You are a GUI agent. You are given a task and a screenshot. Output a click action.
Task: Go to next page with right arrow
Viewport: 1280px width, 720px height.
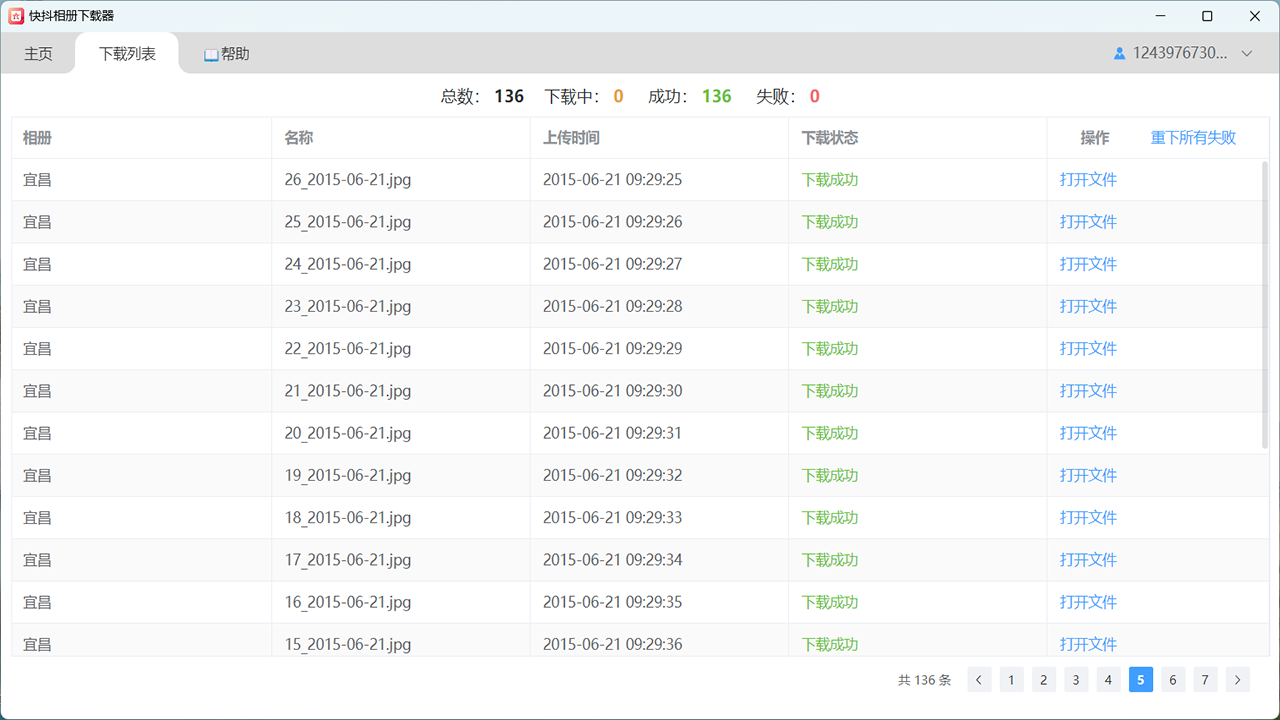1238,680
